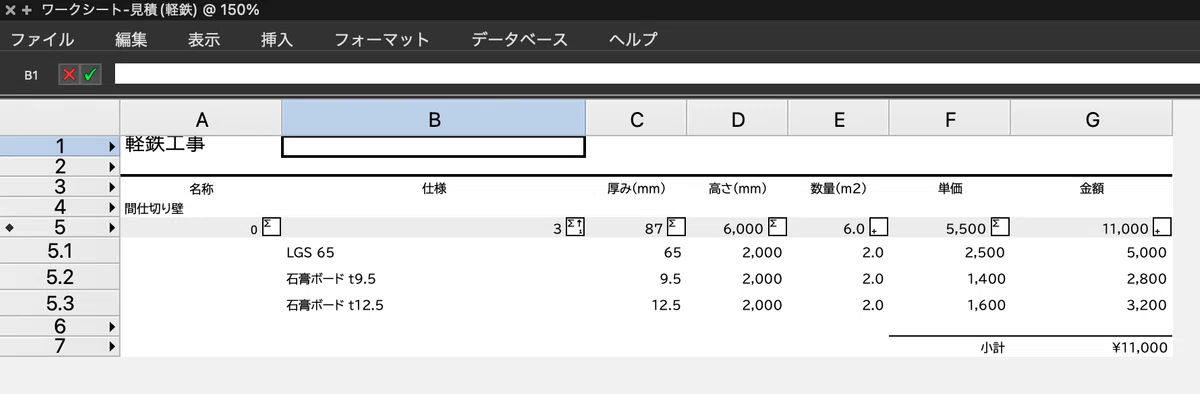The height and width of the screenshot is (394, 1200).
Task: Open row 6 header arrow menu
Action: (111, 327)
